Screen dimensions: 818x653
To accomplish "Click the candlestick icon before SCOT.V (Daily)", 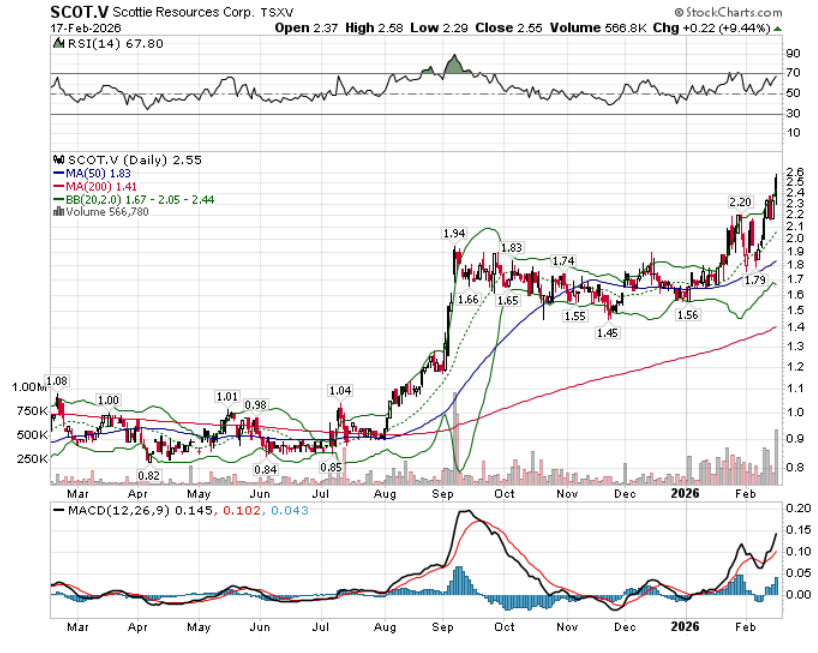I will (59, 160).
